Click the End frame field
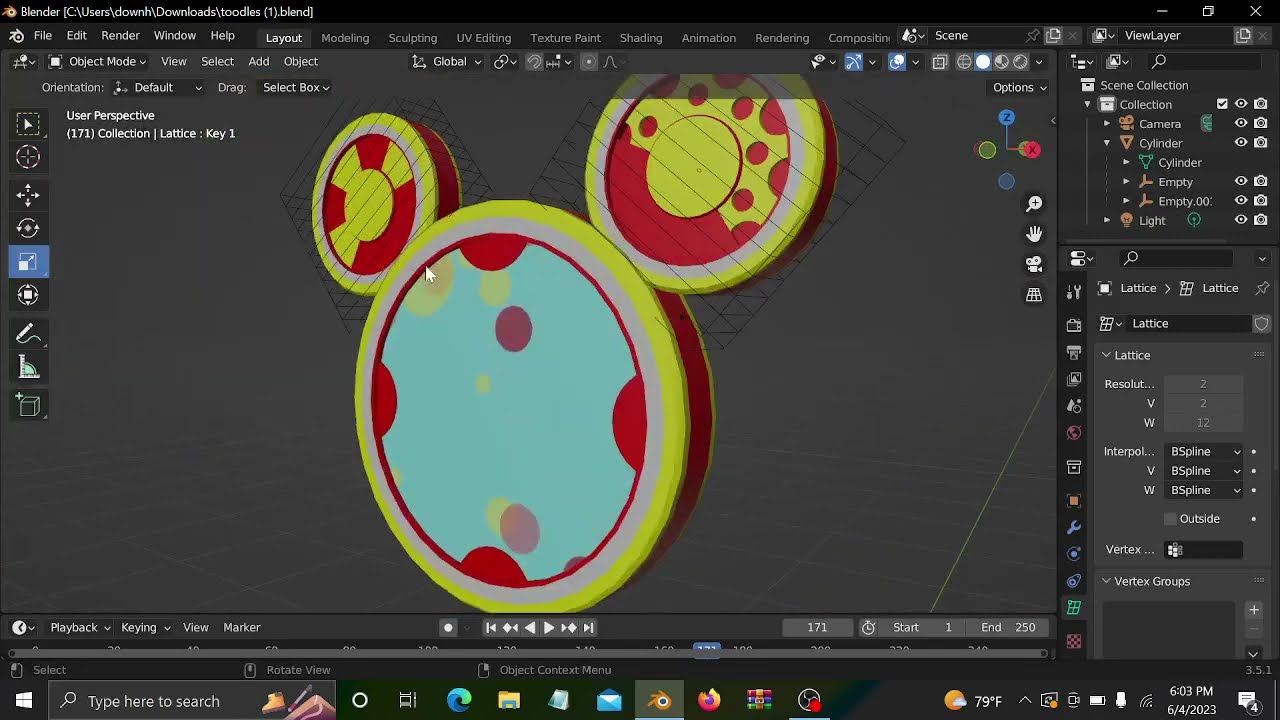The height and width of the screenshot is (720, 1280). tap(1008, 628)
